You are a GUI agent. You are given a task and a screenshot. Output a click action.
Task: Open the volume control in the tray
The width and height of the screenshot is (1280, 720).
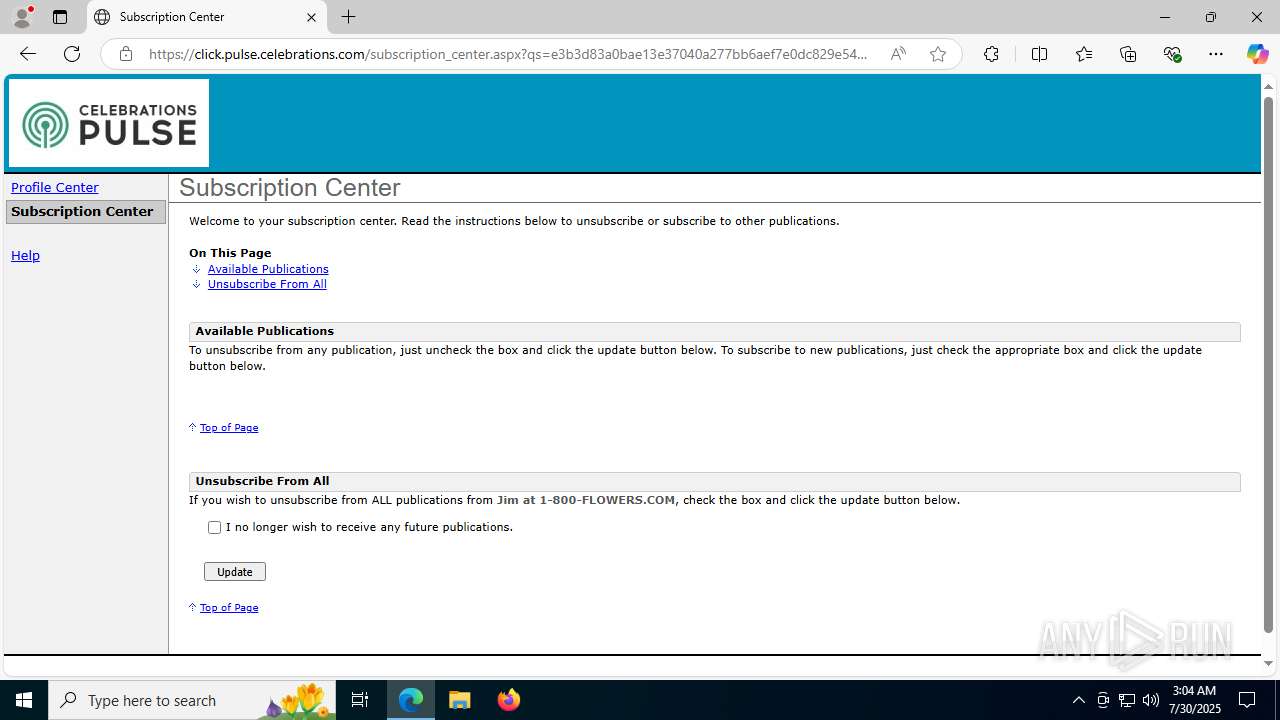1151,700
